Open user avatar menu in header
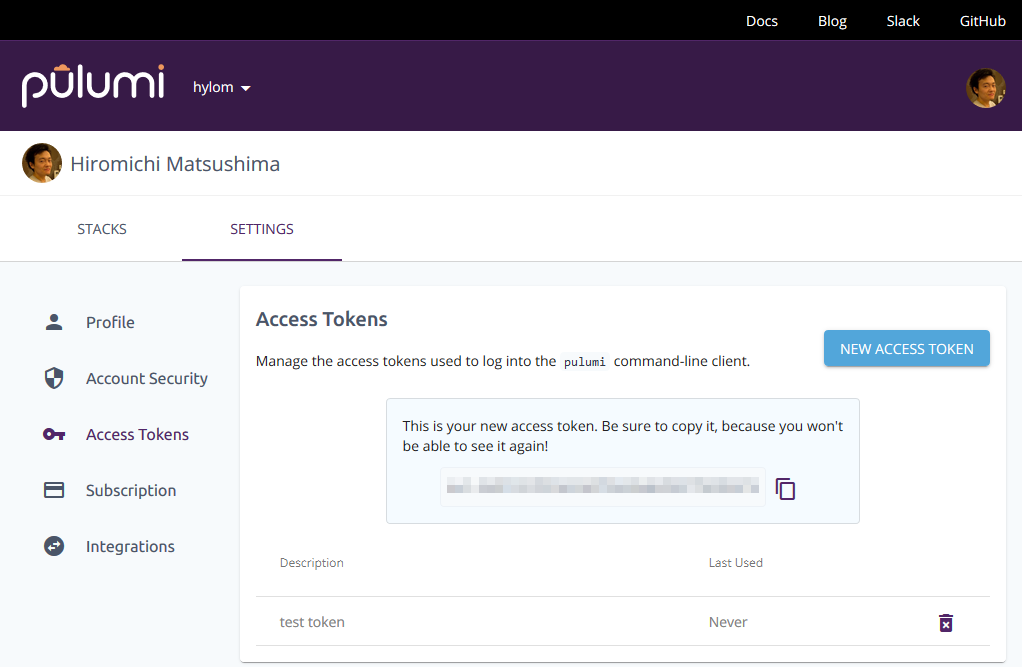Image resolution: width=1022 pixels, height=667 pixels. 986,88
